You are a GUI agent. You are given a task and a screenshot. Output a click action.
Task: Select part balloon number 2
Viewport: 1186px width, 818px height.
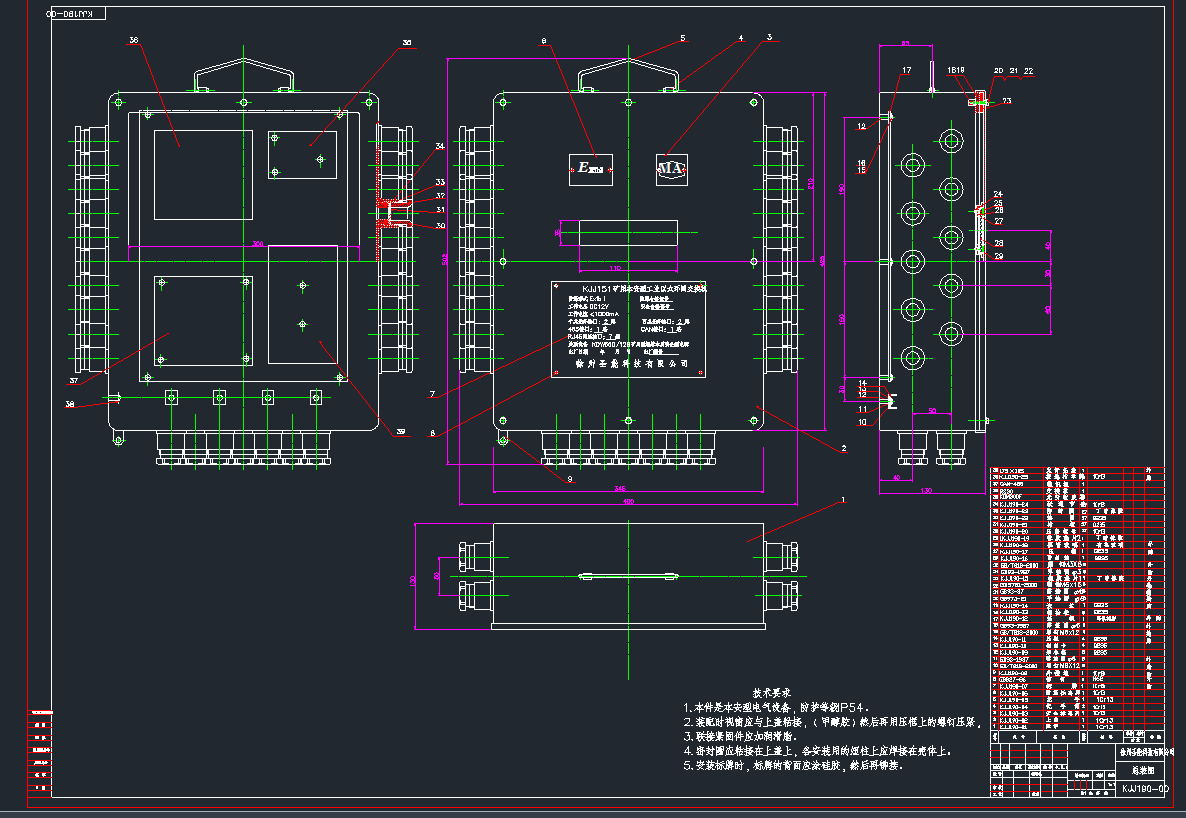(x=844, y=449)
